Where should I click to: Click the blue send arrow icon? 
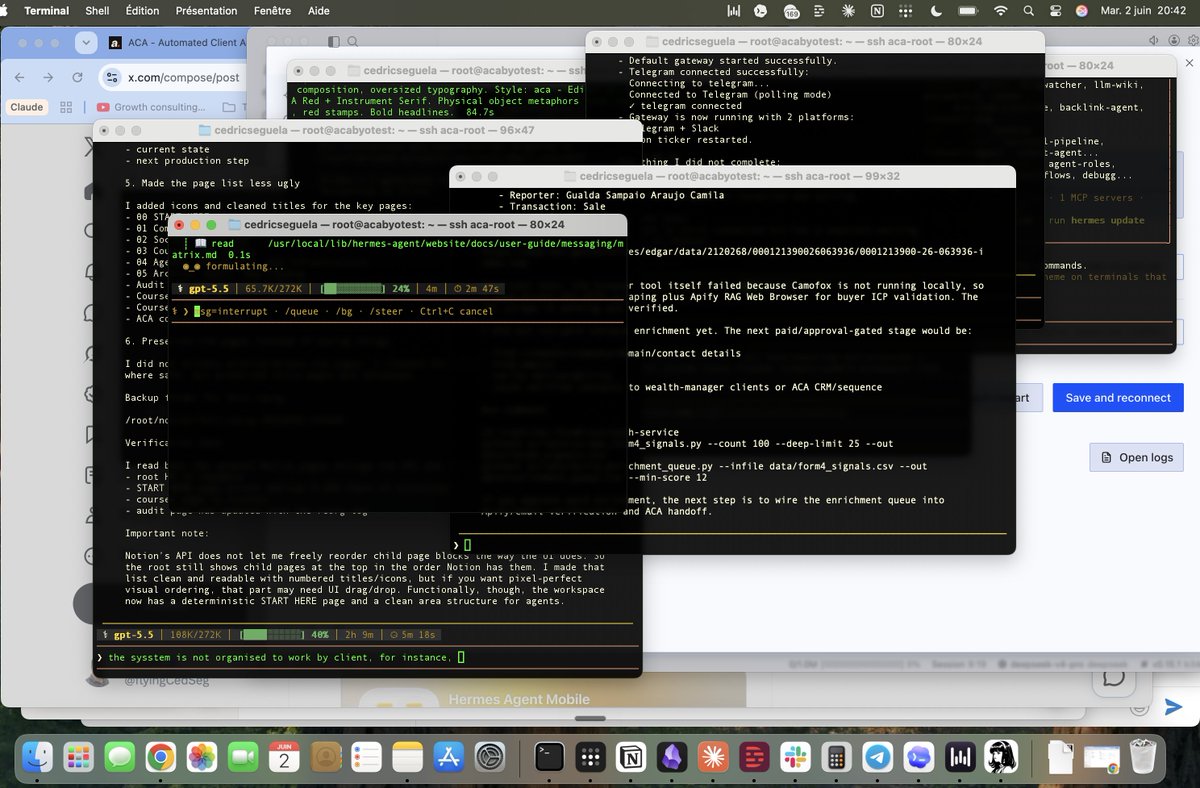pos(1173,707)
